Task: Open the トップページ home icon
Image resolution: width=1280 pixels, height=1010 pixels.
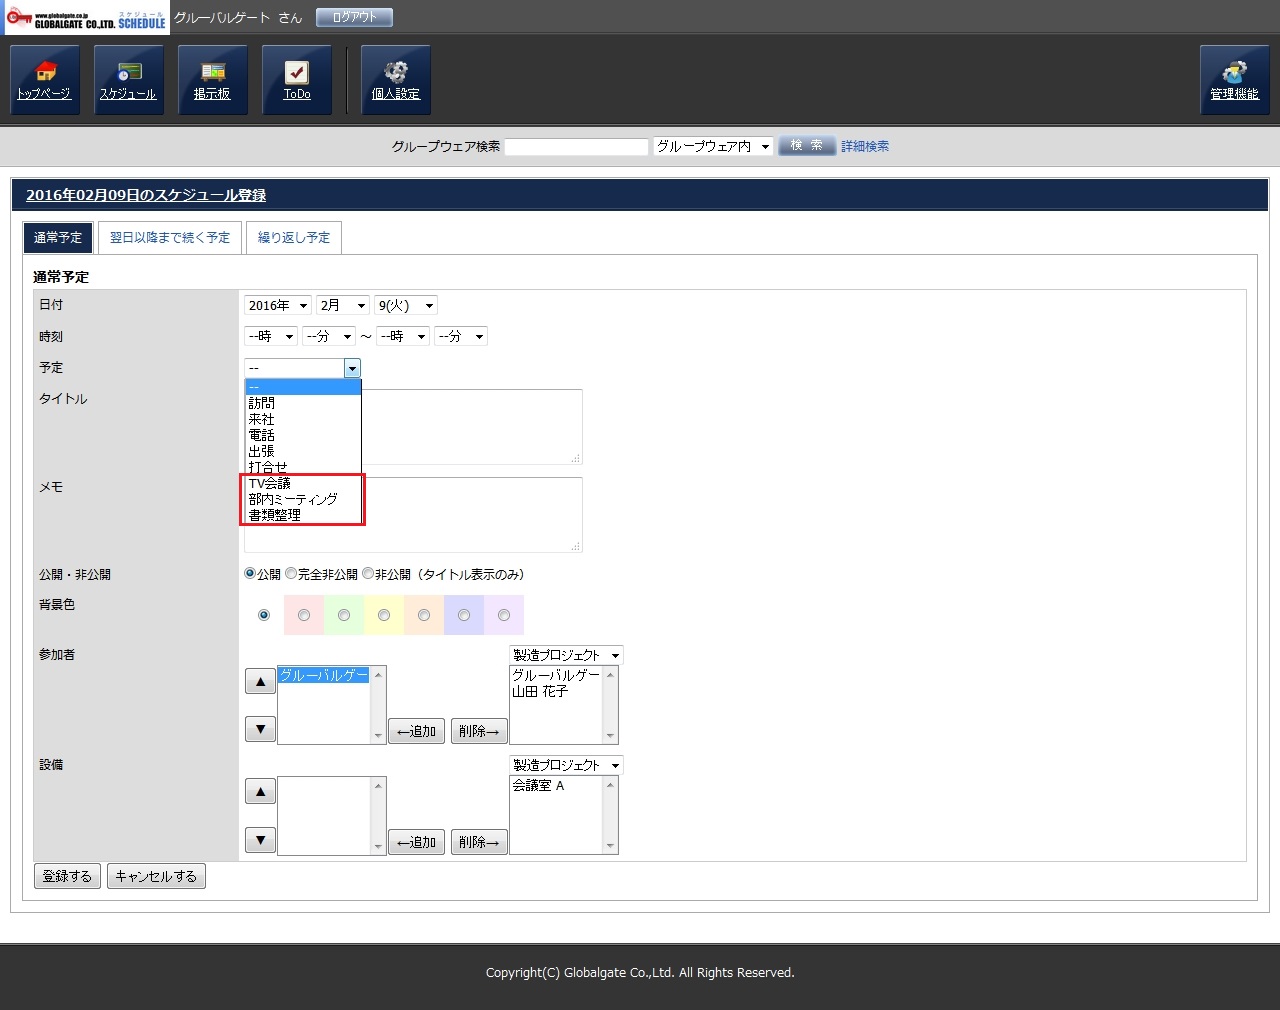Action: 45,80
